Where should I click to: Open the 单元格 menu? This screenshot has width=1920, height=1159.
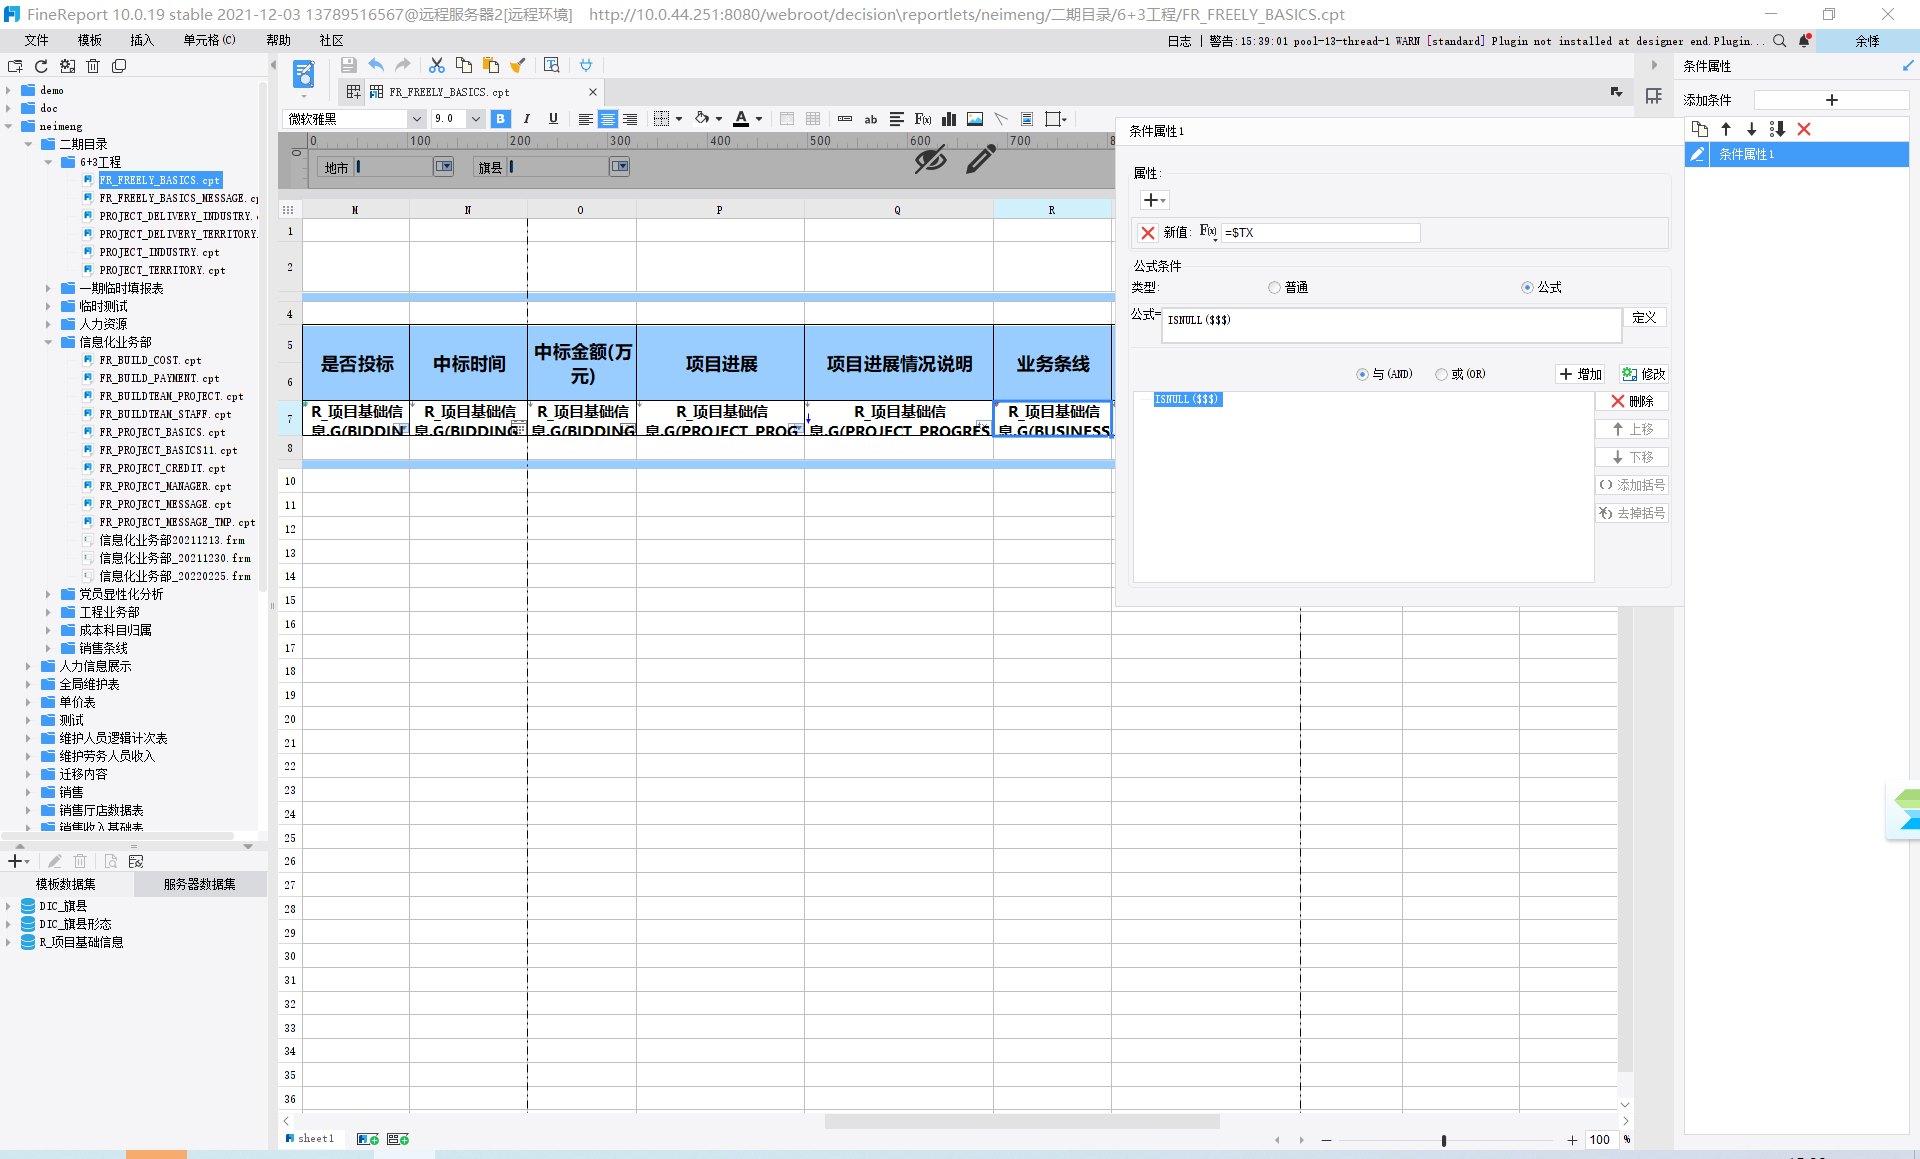coord(209,40)
